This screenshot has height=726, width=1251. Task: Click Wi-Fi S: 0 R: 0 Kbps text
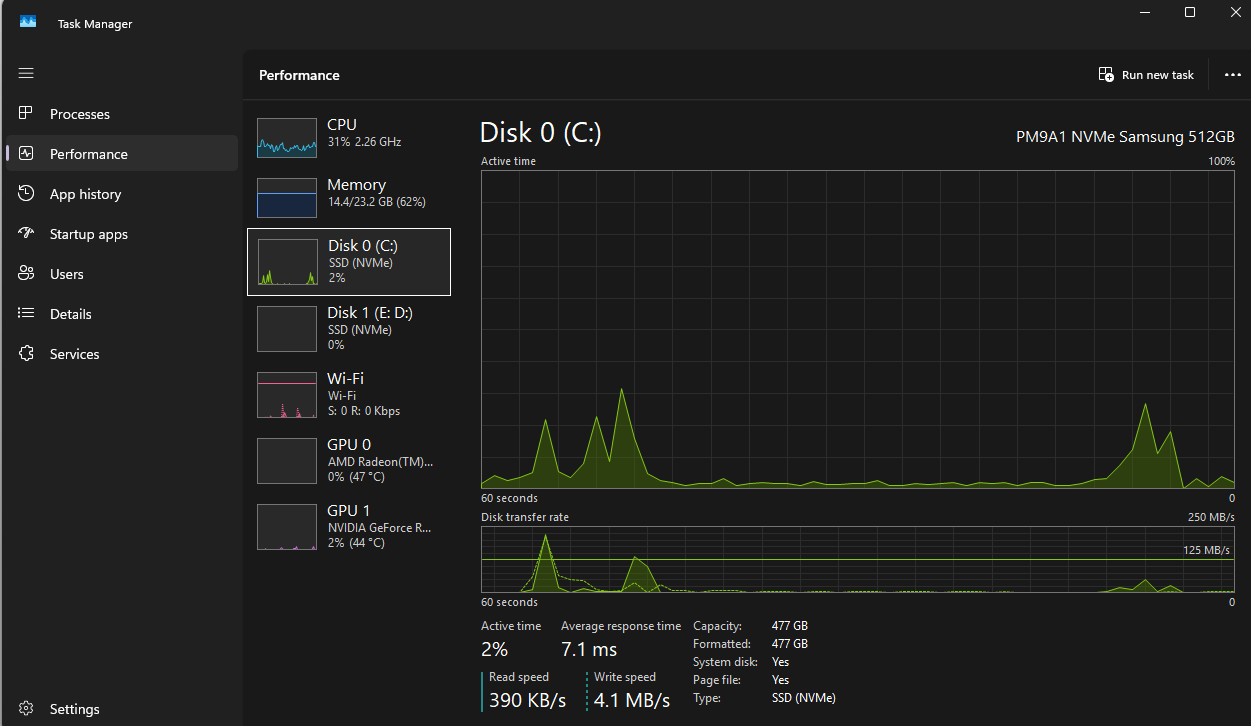pos(364,411)
